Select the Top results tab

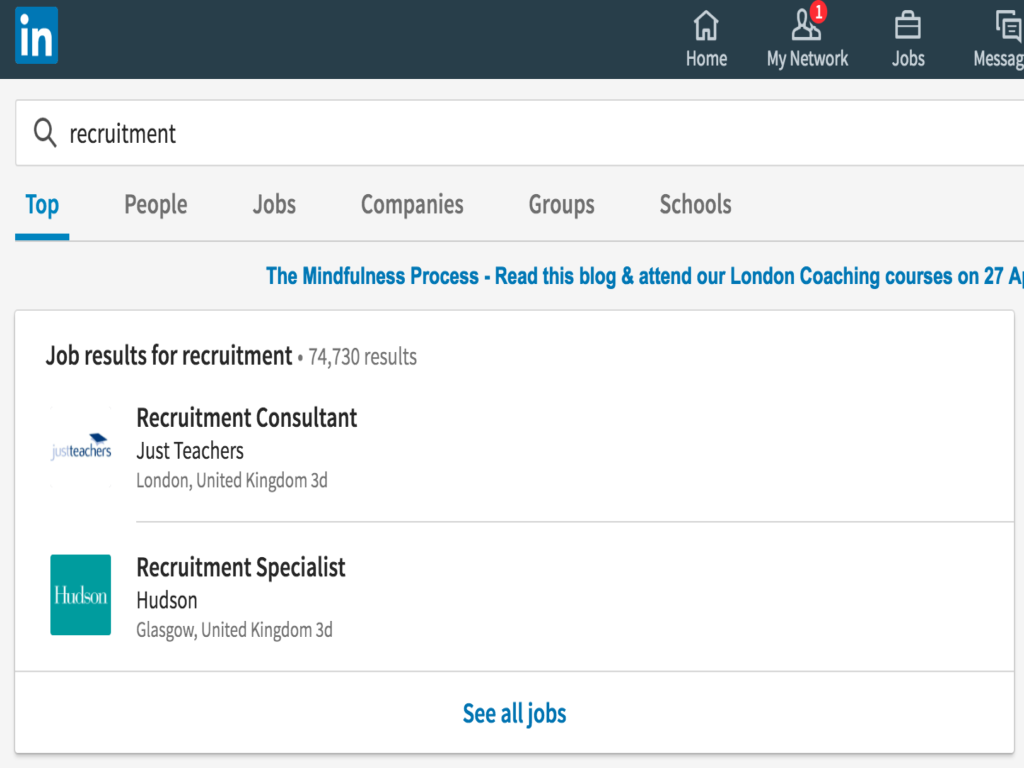point(42,205)
